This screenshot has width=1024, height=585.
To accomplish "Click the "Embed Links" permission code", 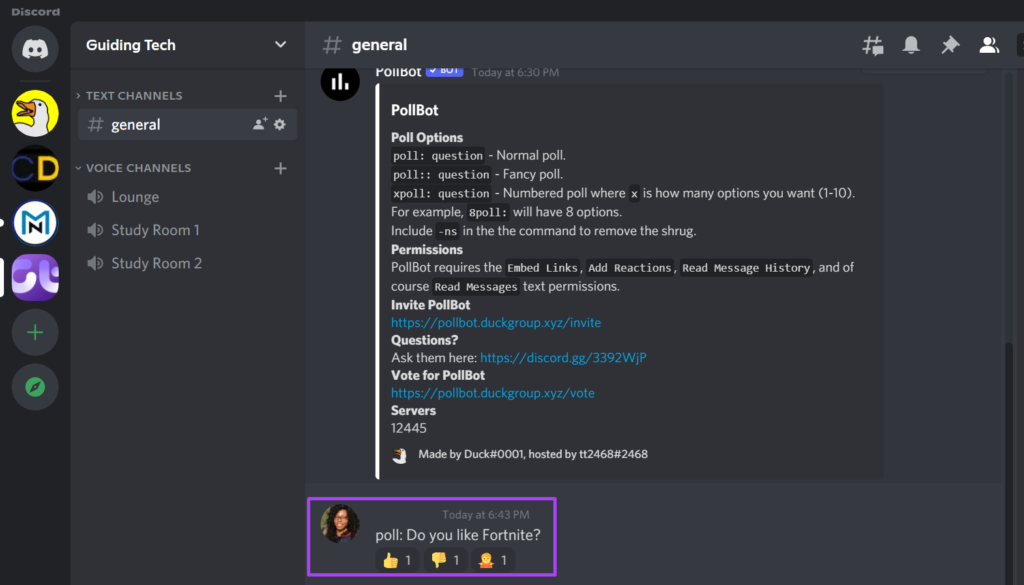I will [543, 268].
